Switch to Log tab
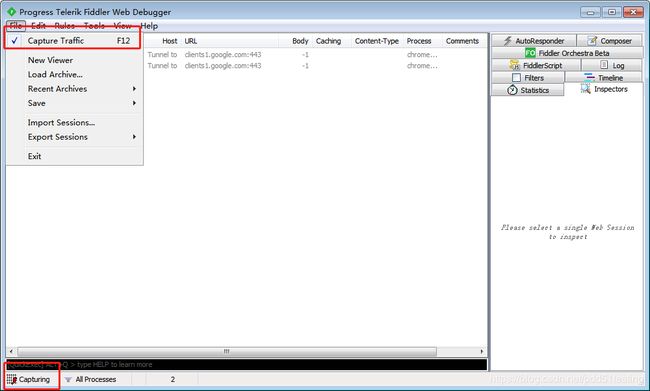The width and height of the screenshot is (650, 391). click(x=612, y=66)
